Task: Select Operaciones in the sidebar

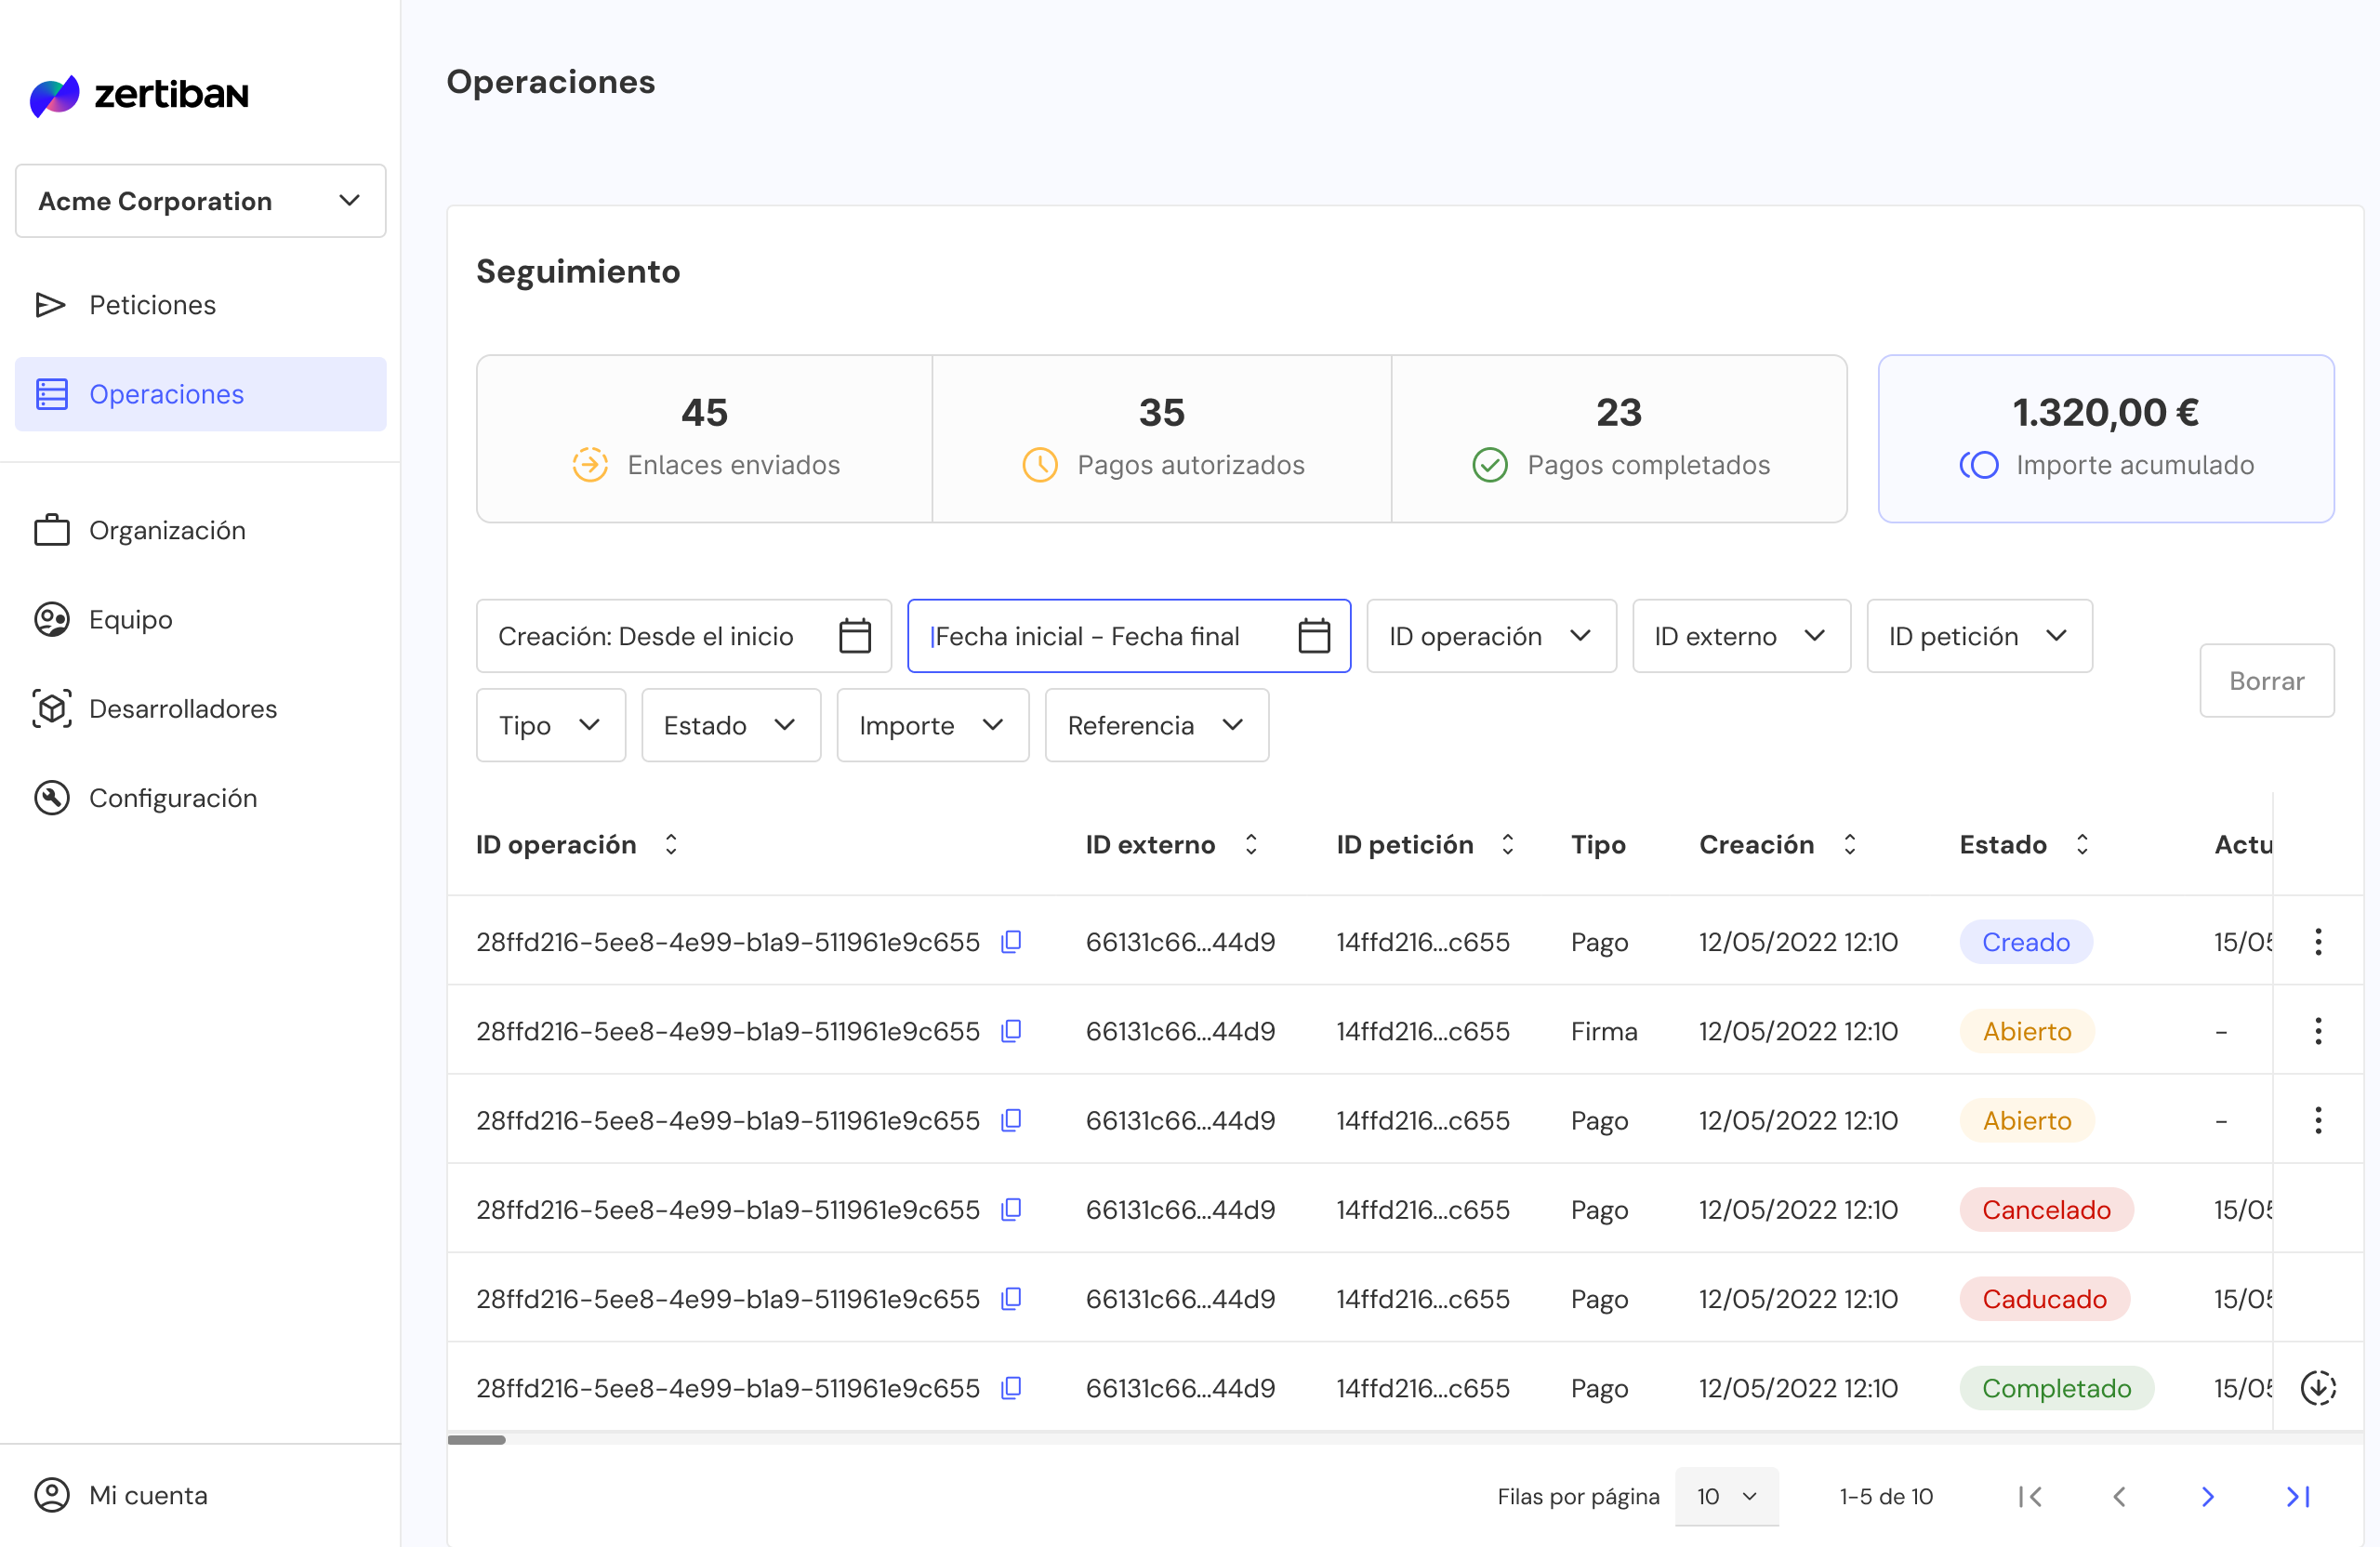Action: [x=200, y=394]
